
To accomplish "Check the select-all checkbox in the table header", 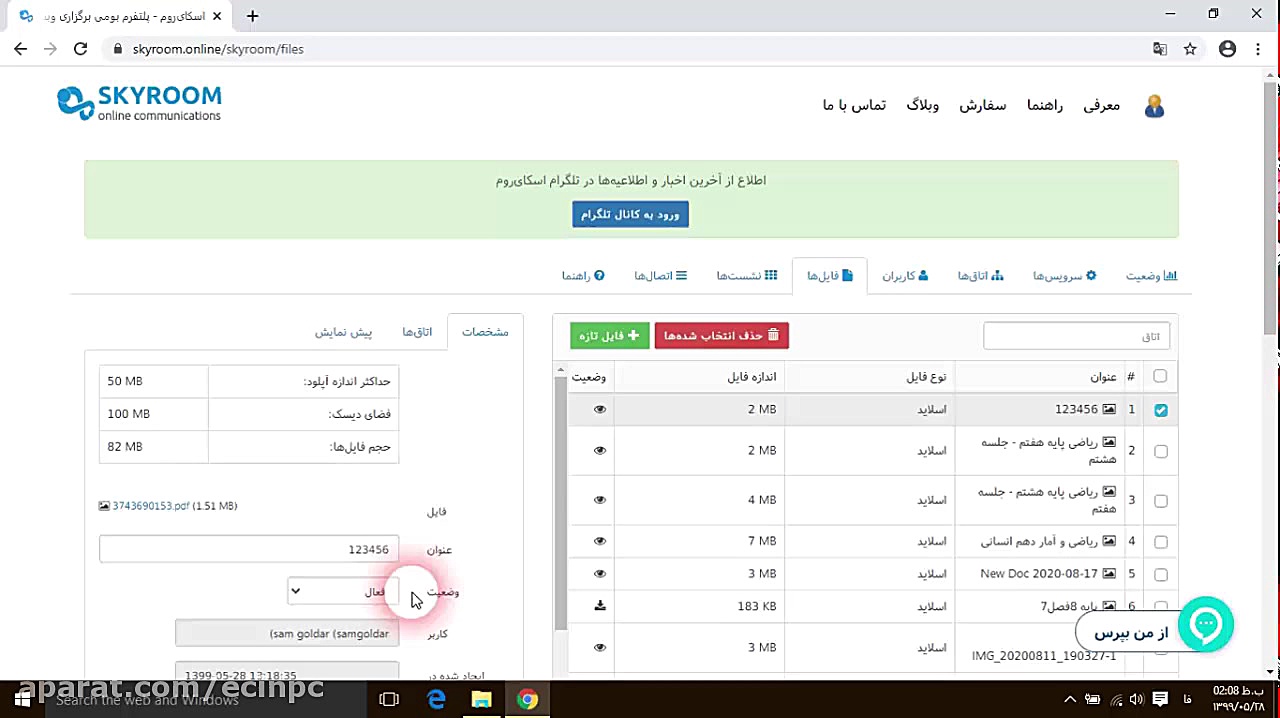I will 1159,376.
